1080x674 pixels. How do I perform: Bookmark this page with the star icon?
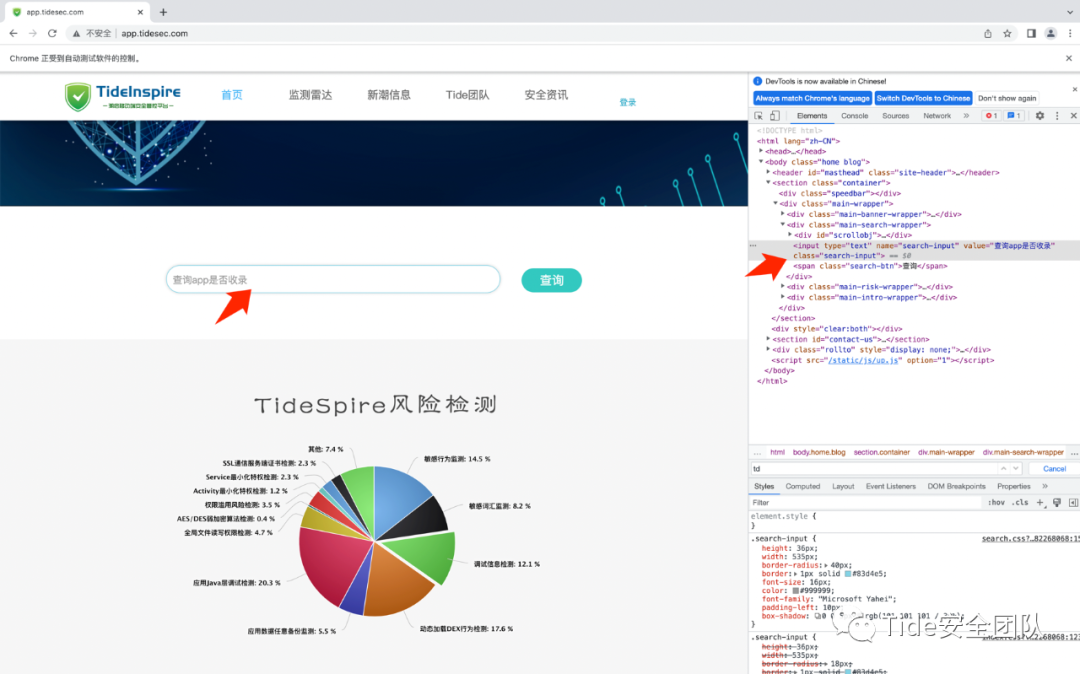pyautogui.click(x=1007, y=33)
